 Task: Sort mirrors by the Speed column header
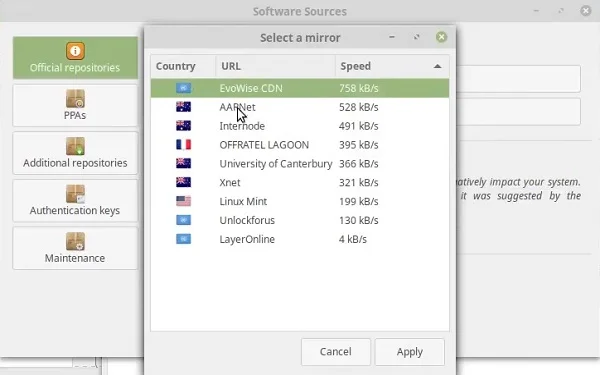[392, 66]
